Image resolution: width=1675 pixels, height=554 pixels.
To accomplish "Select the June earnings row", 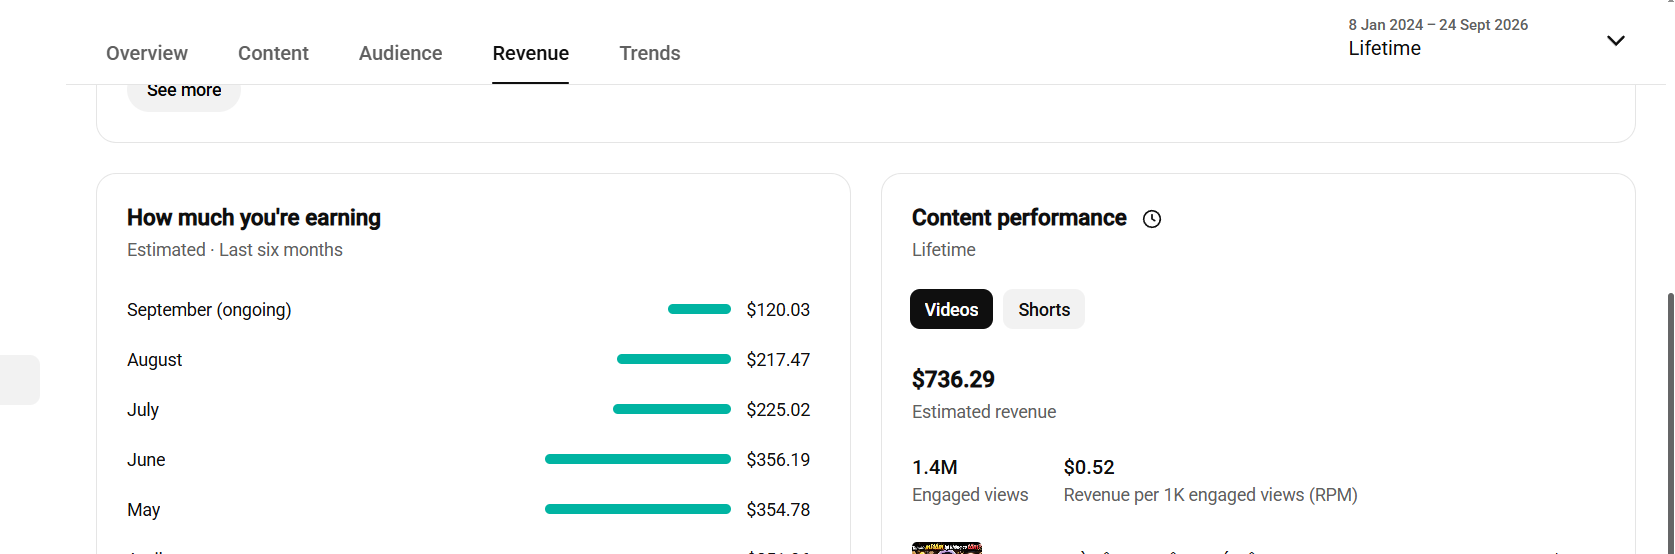I will (468, 459).
